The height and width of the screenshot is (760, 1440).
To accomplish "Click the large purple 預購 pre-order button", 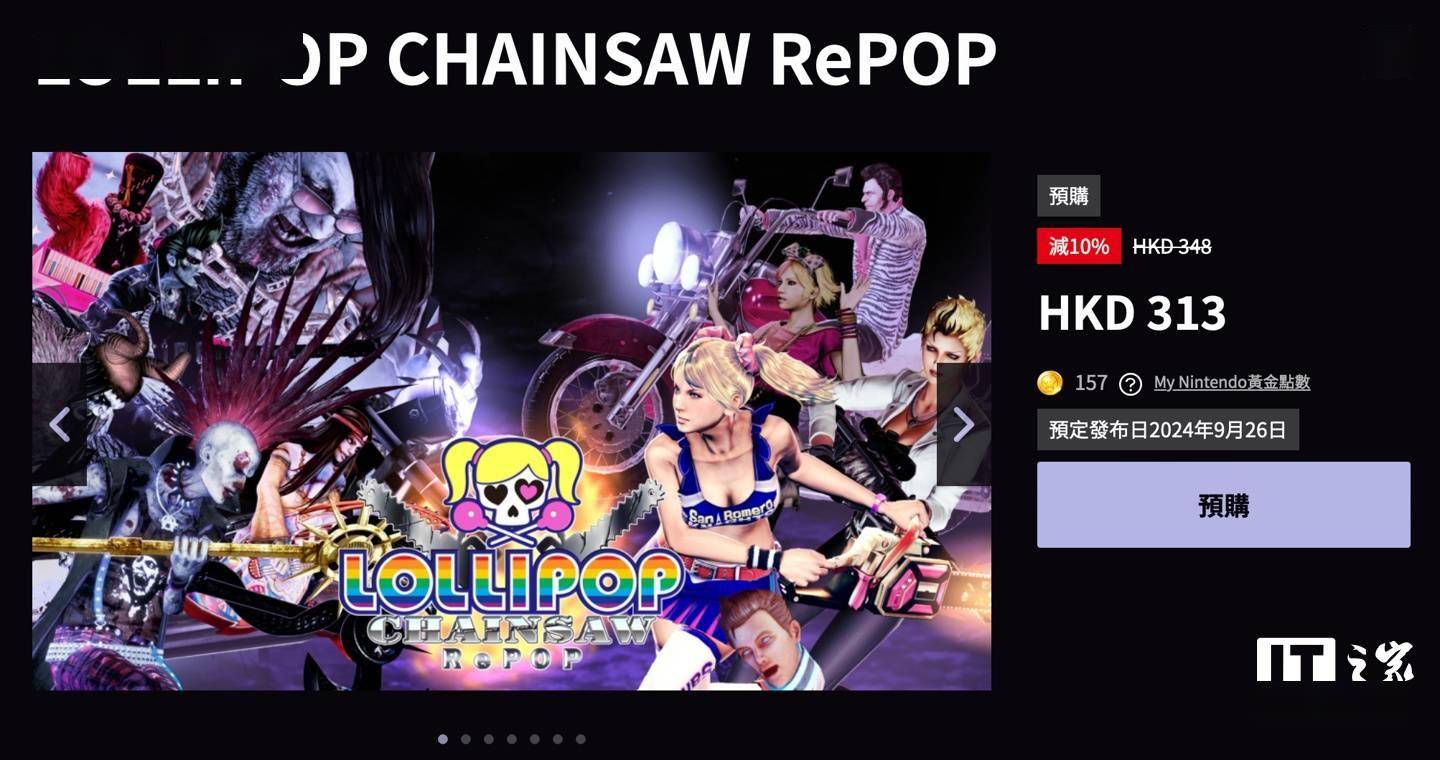I will click(x=1224, y=505).
